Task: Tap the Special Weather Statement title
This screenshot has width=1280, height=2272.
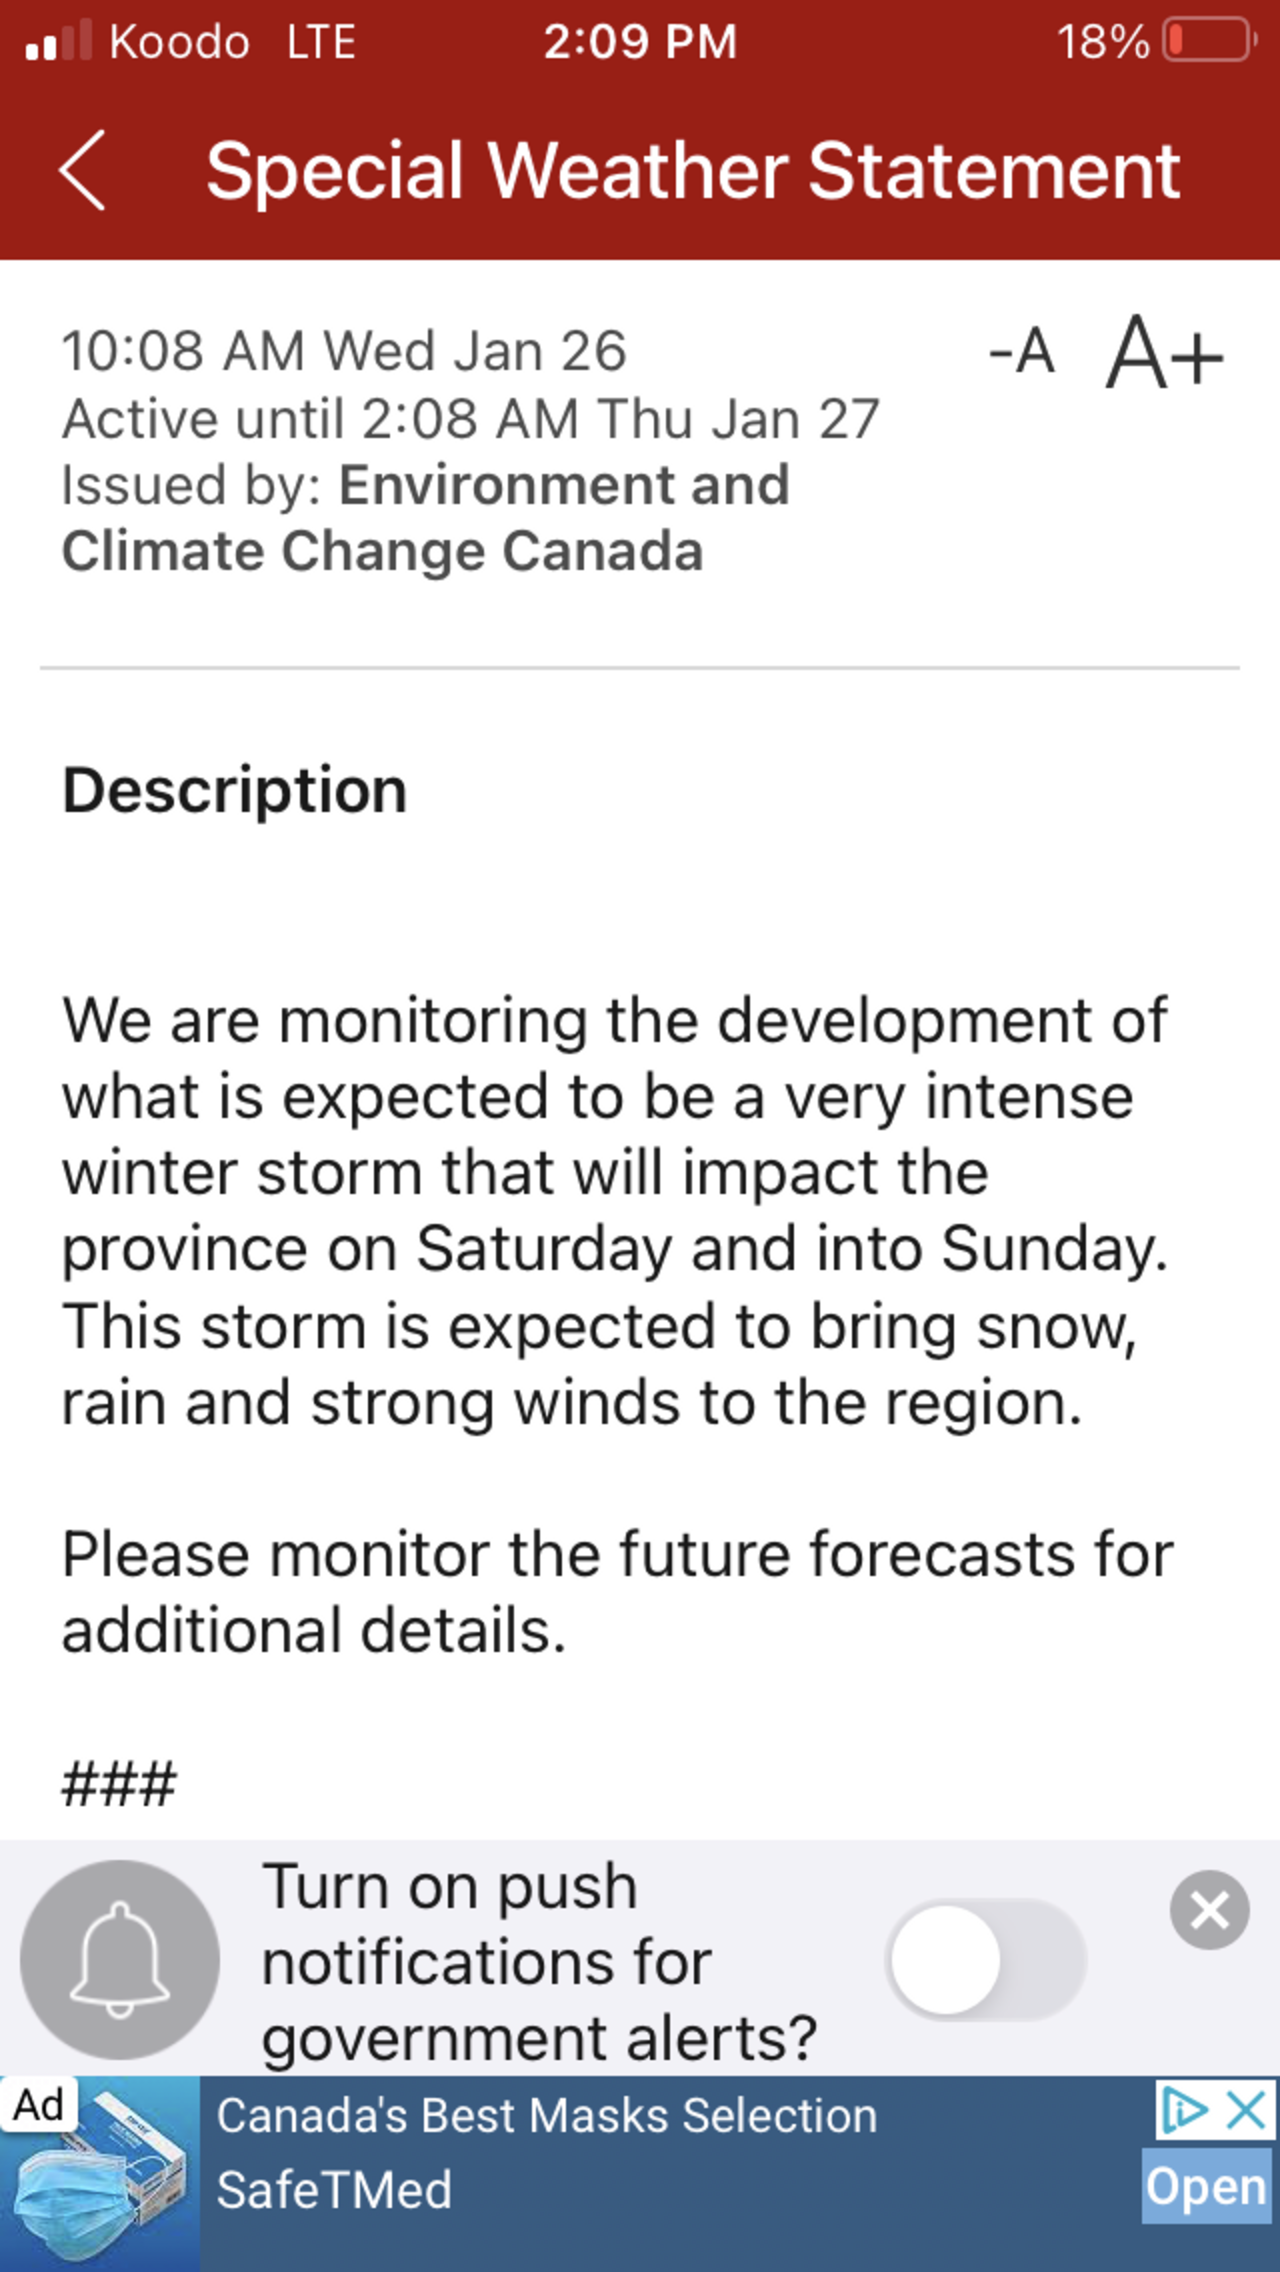Action: [x=693, y=171]
